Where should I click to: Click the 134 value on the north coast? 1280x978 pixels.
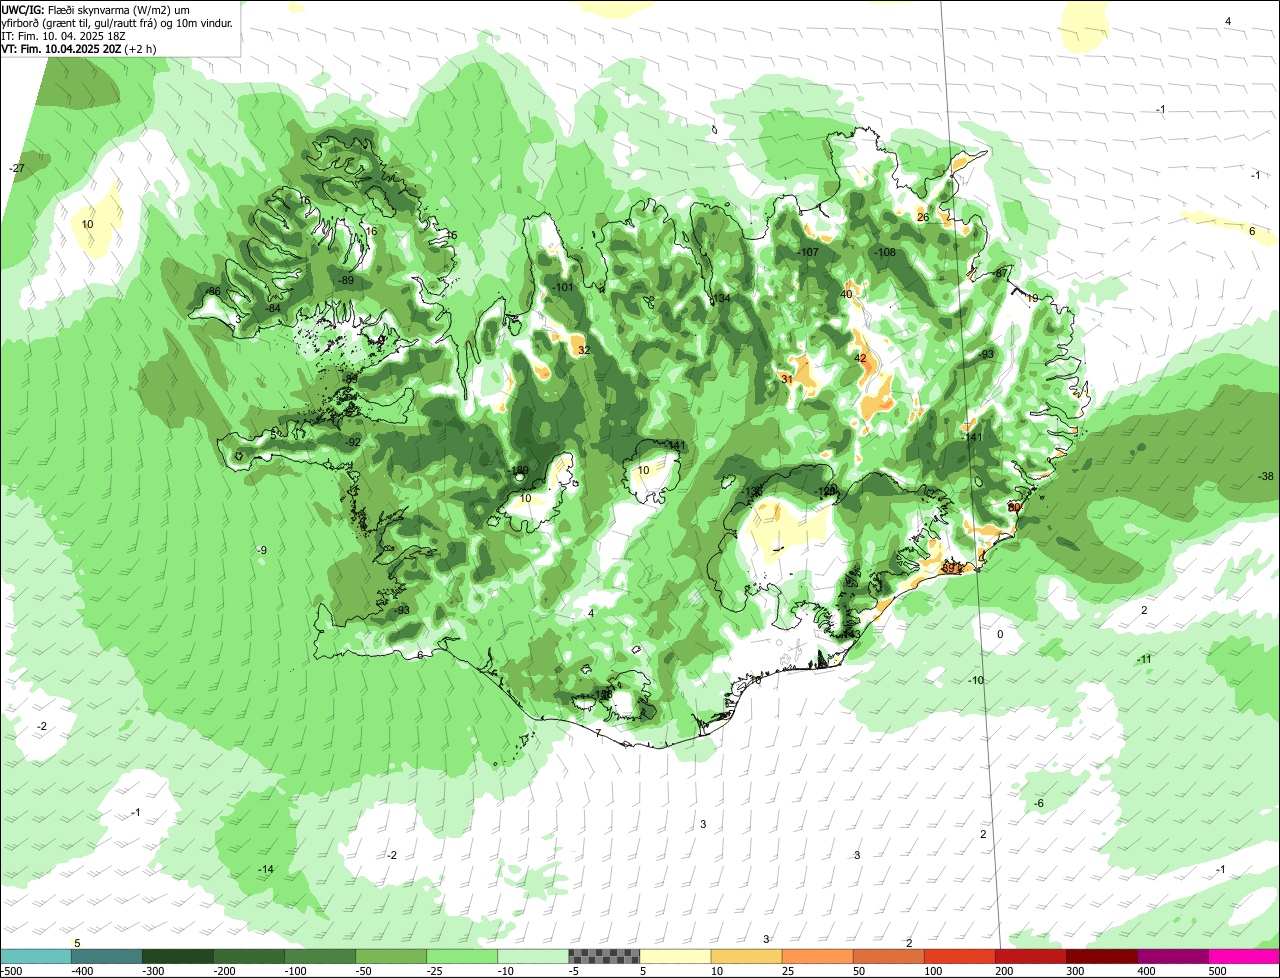[x=721, y=298]
